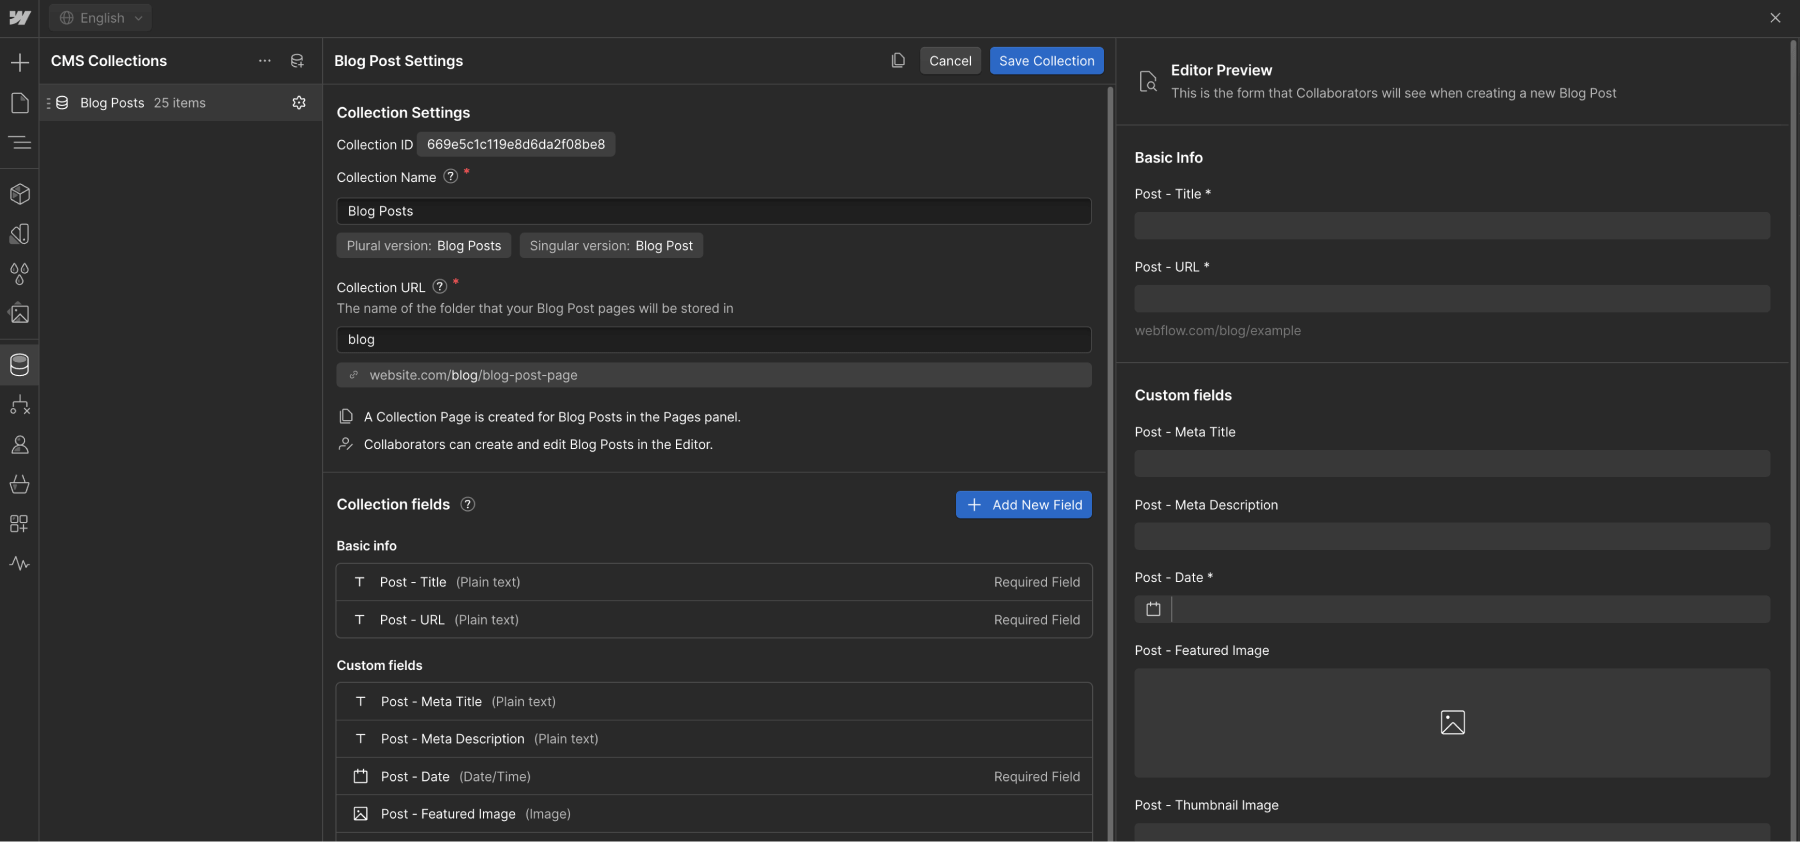Click the duplicate collection icon beside Cancel
The image size is (1800, 842).
(x=898, y=61)
